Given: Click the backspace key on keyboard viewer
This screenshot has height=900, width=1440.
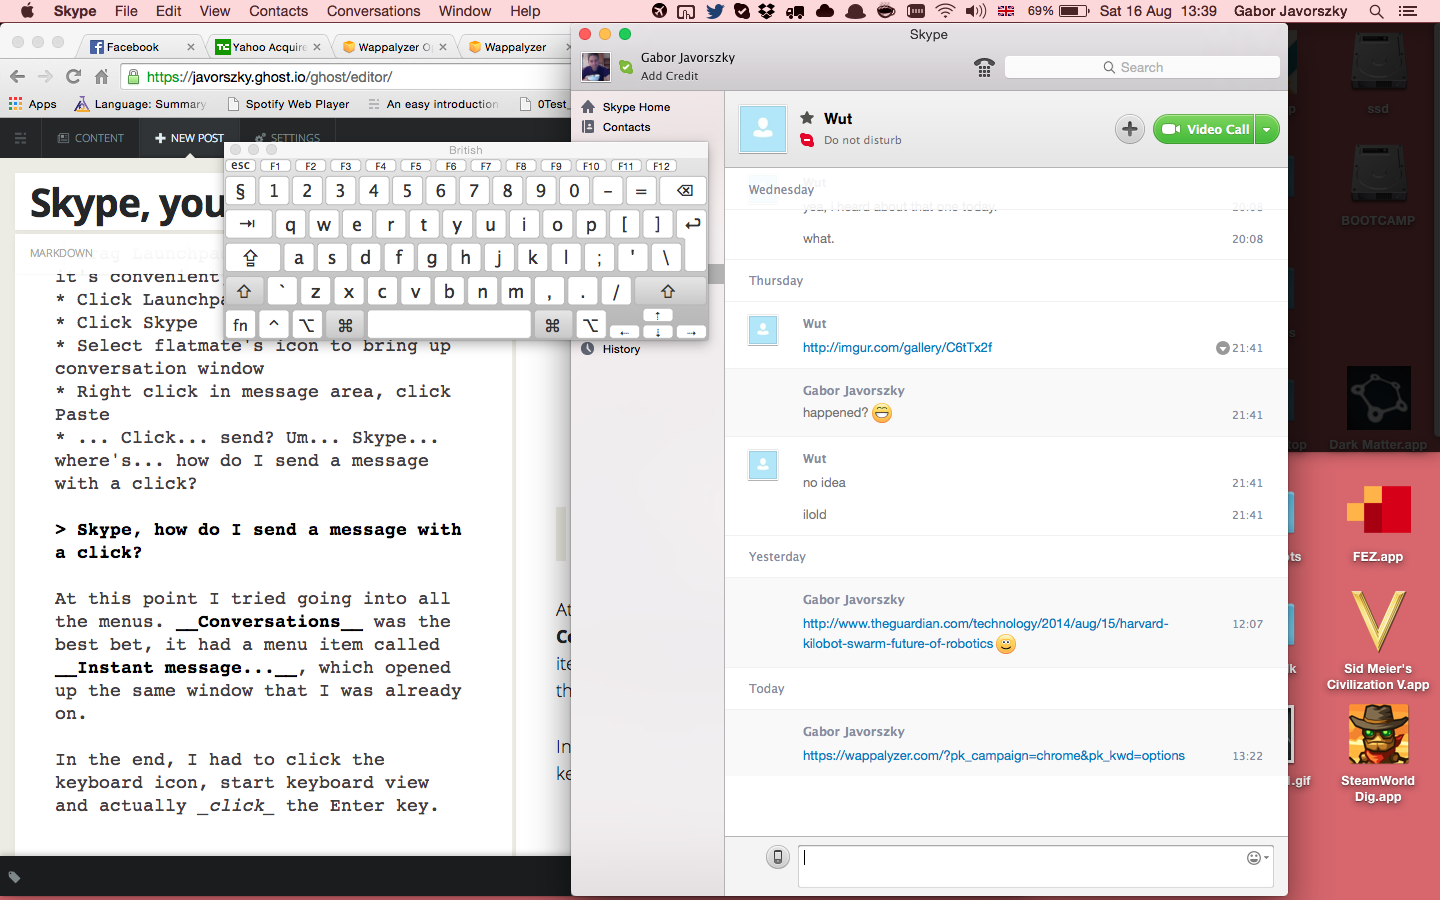Looking at the screenshot, I should pos(684,191).
